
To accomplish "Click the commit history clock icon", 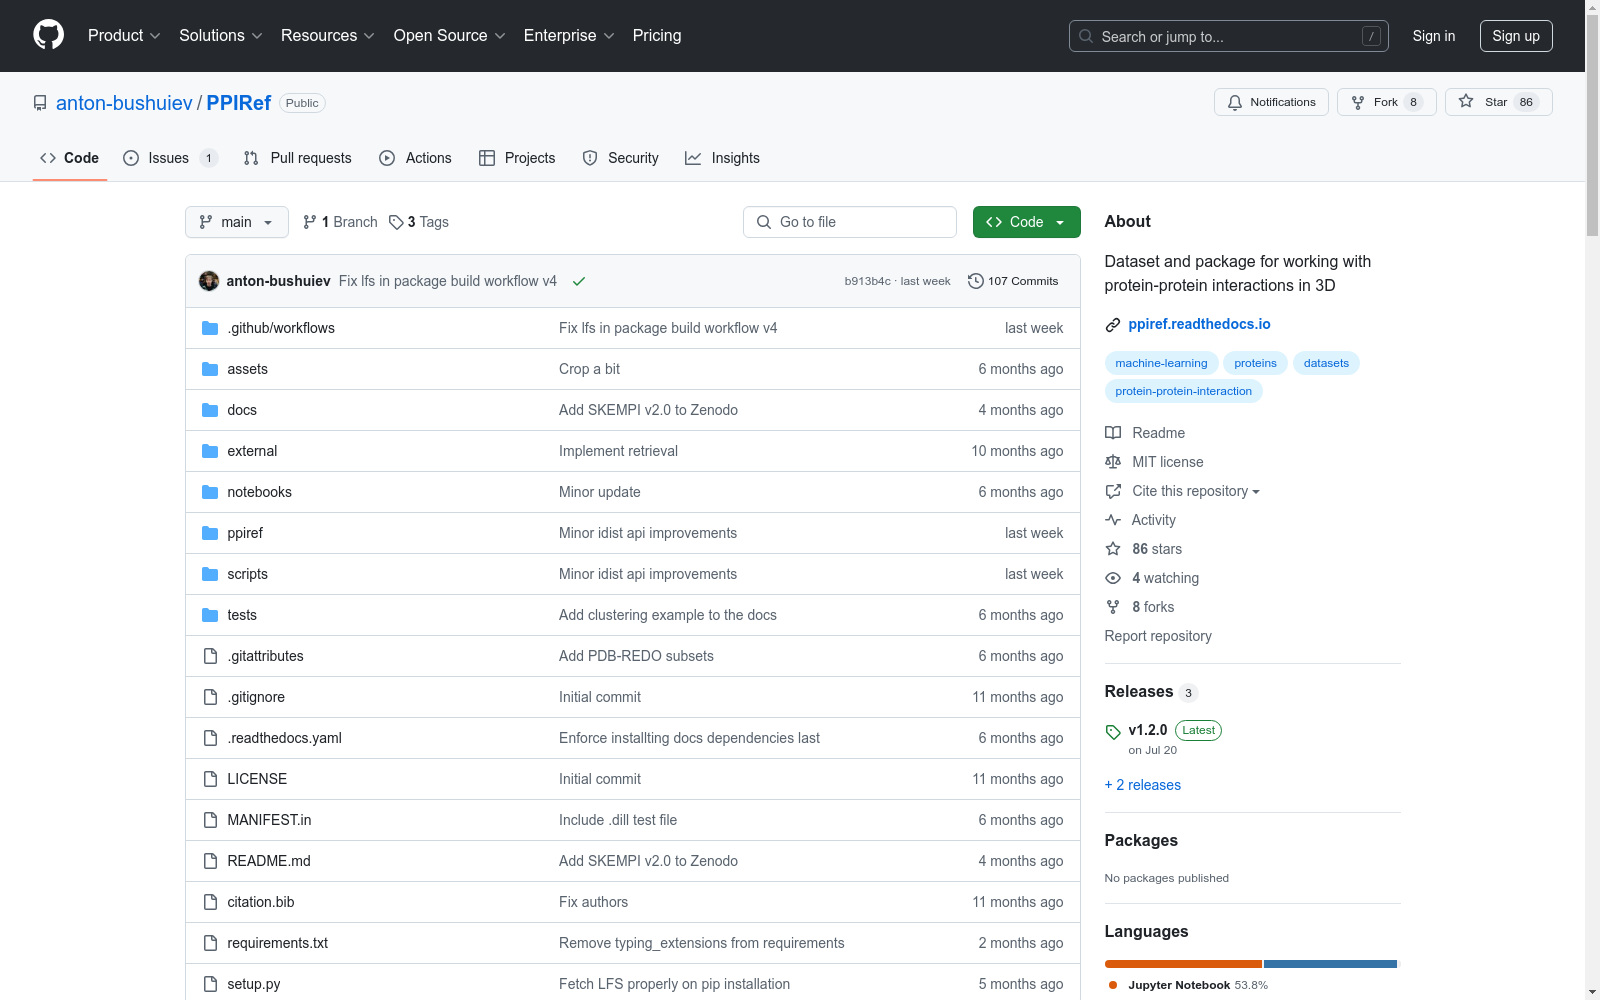I will point(976,281).
